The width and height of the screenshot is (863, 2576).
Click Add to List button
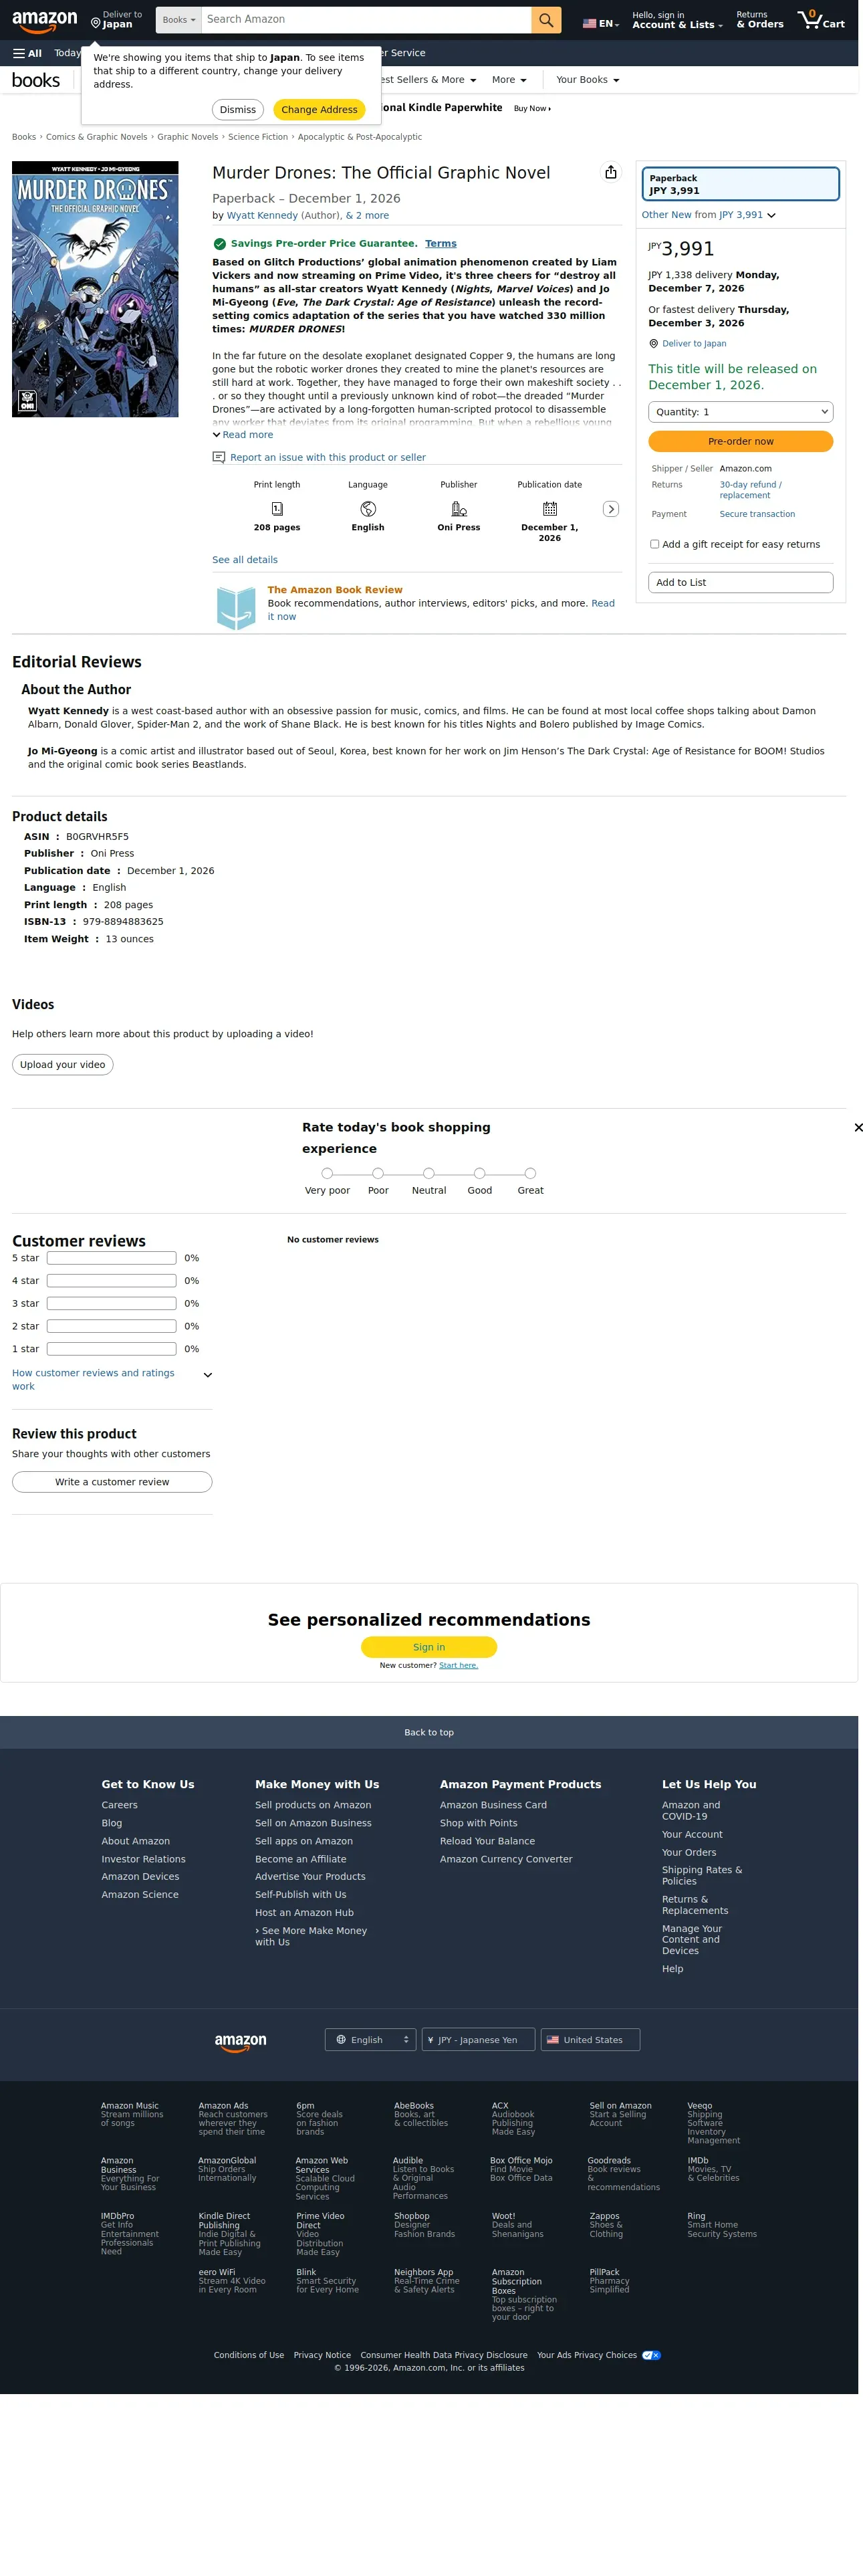click(x=740, y=582)
